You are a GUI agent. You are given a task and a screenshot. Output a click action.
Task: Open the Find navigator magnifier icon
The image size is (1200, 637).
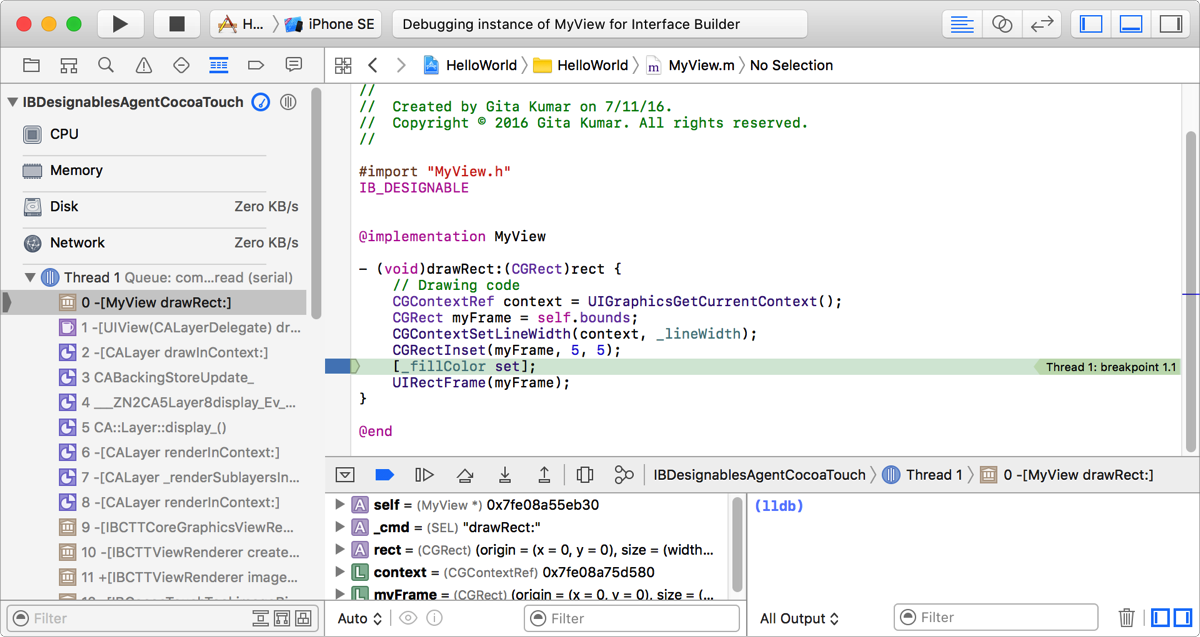[106, 66]
